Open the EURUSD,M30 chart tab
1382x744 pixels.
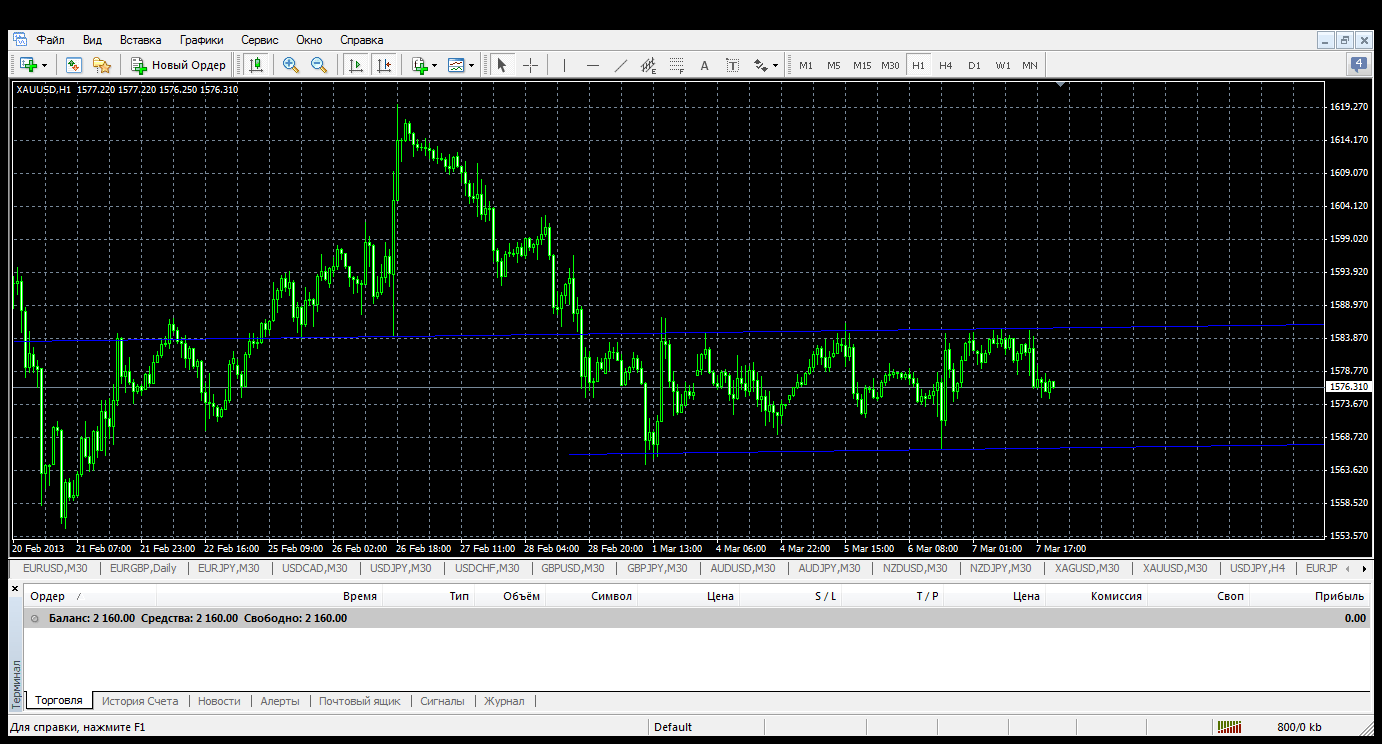pyautogui.click(x=55, y=568)
